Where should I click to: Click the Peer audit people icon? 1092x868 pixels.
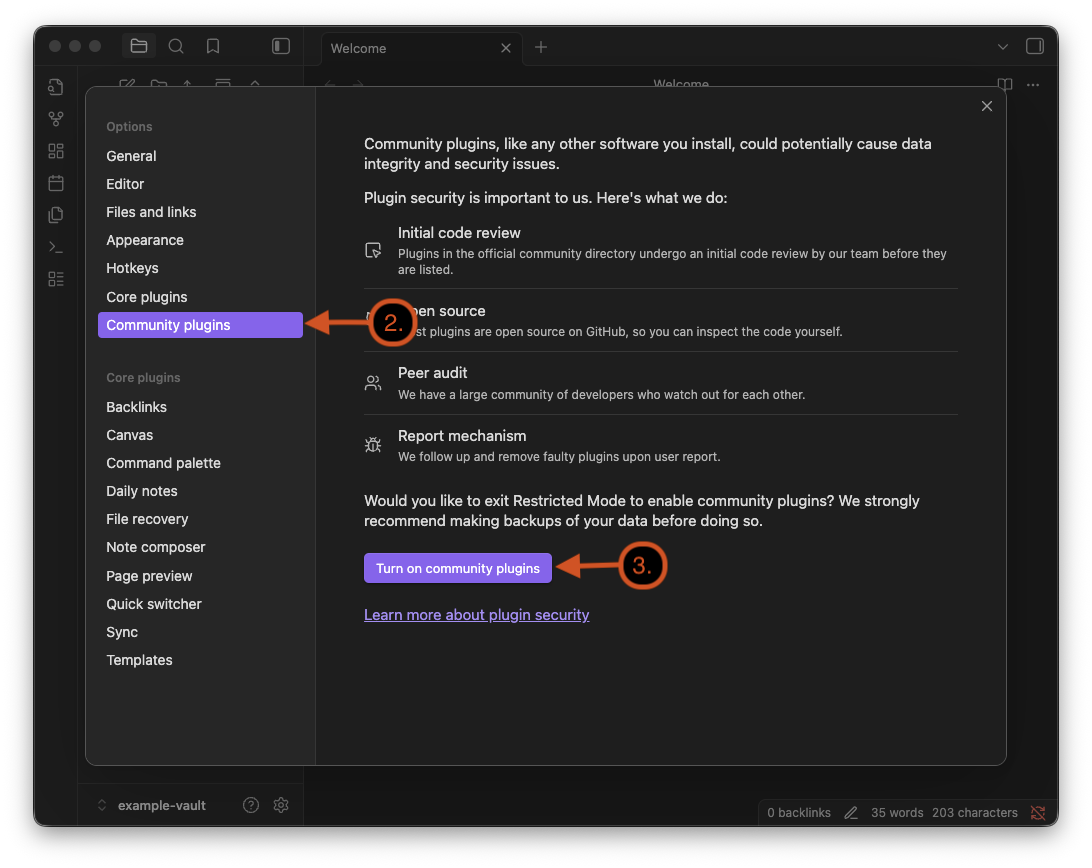373,383
